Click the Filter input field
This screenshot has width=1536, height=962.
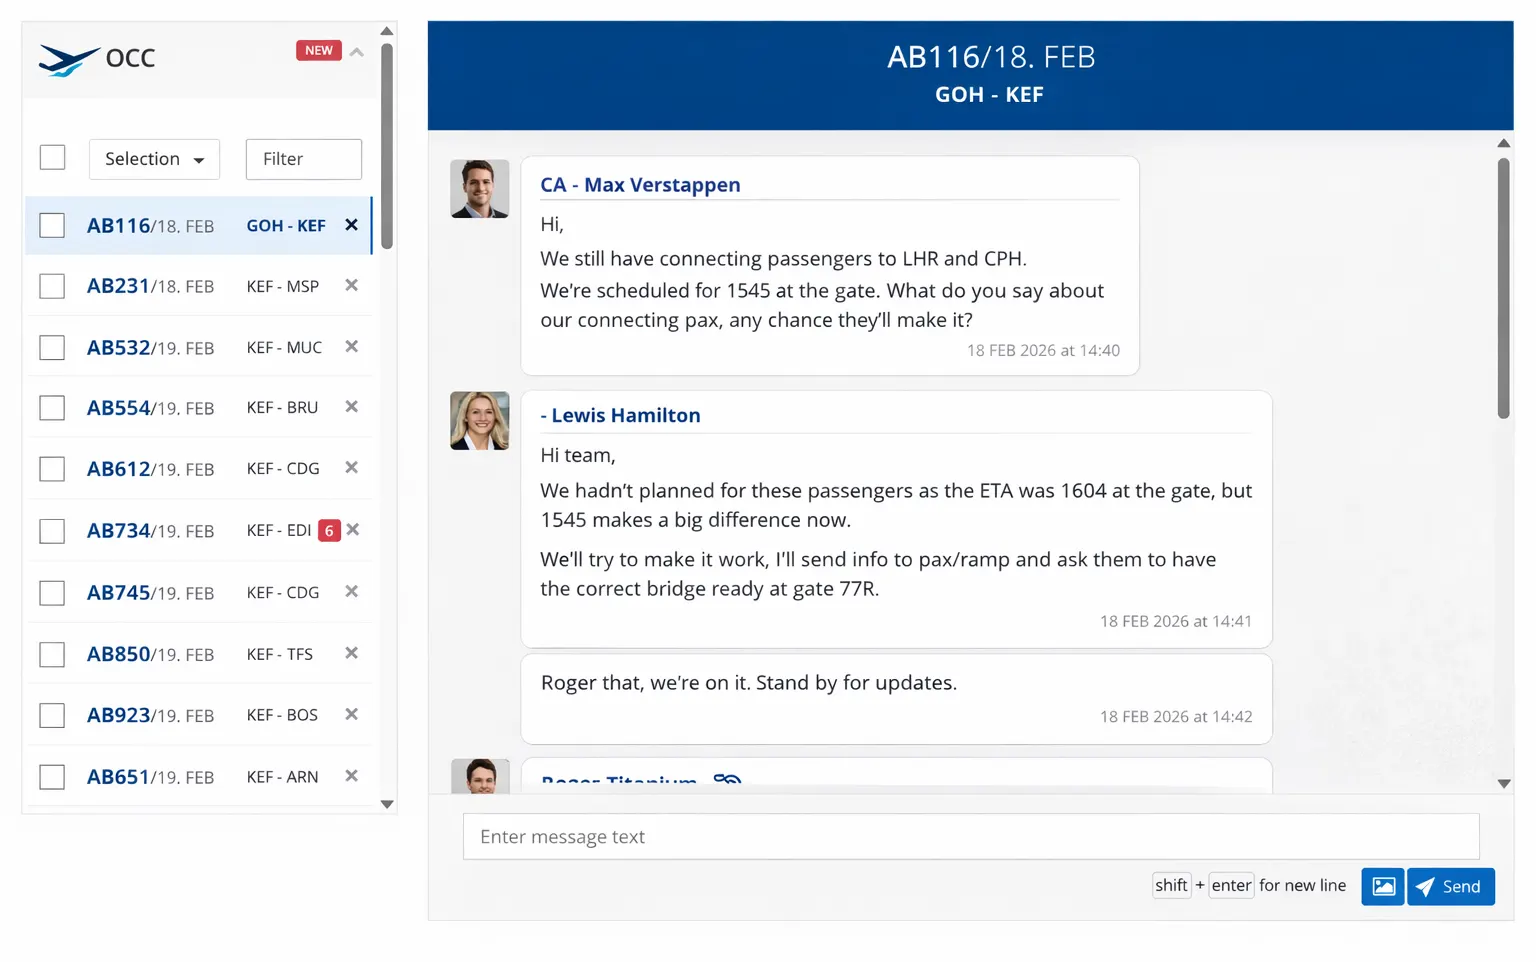pos(304,159)
